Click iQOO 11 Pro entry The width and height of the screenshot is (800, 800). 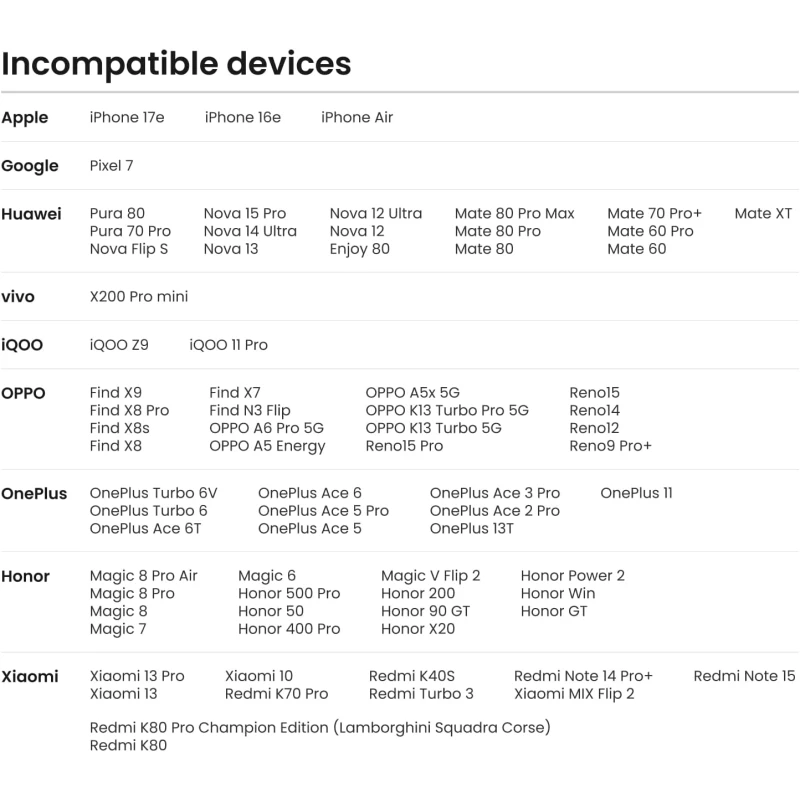[228, 345]
